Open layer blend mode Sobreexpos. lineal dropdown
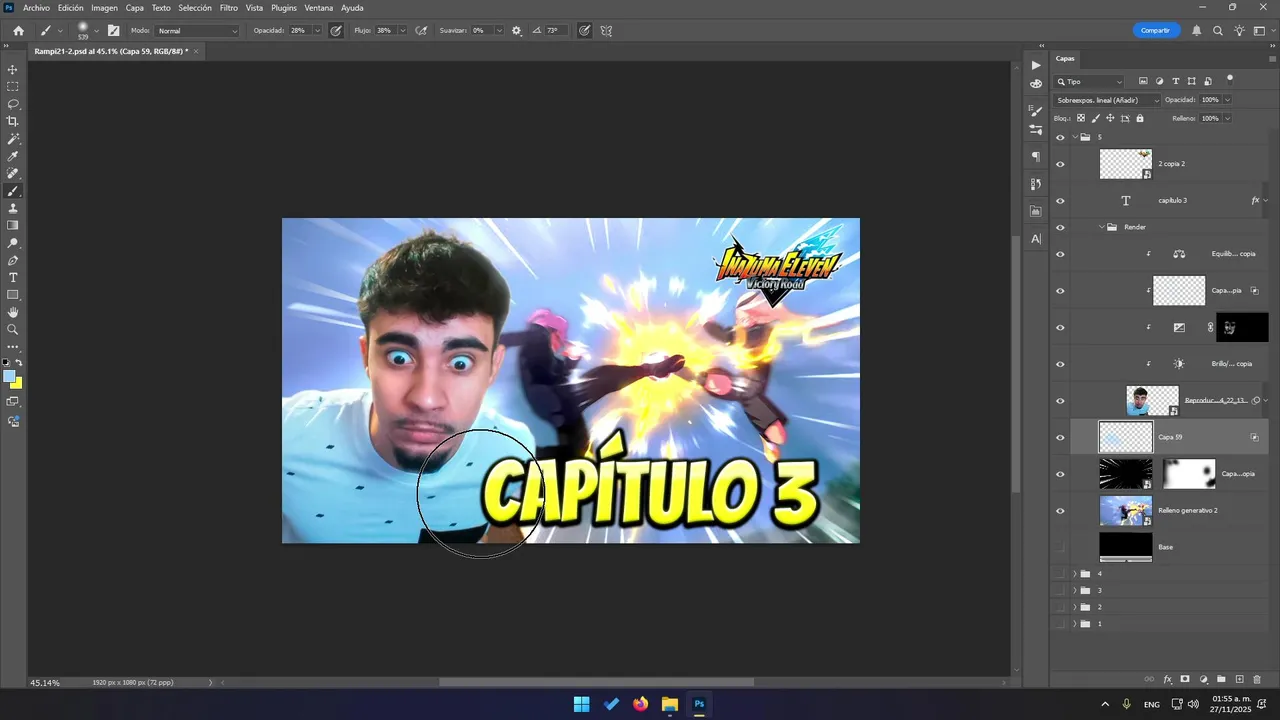The width and height of the screenshot is (1280, 720). tap(1107, 100)
